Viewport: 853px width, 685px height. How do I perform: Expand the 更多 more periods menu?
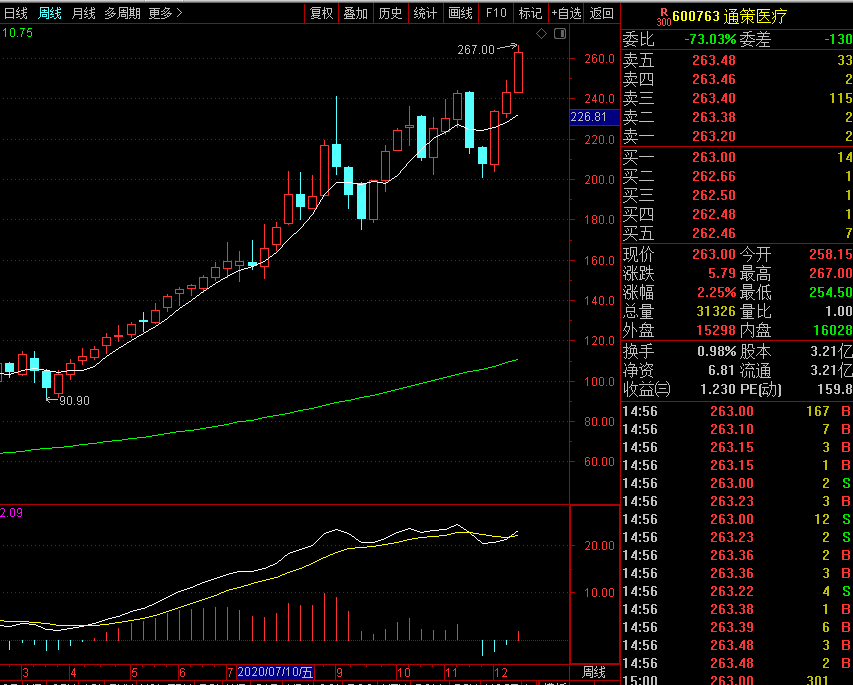pyautogui.click(x=165, y=13)
